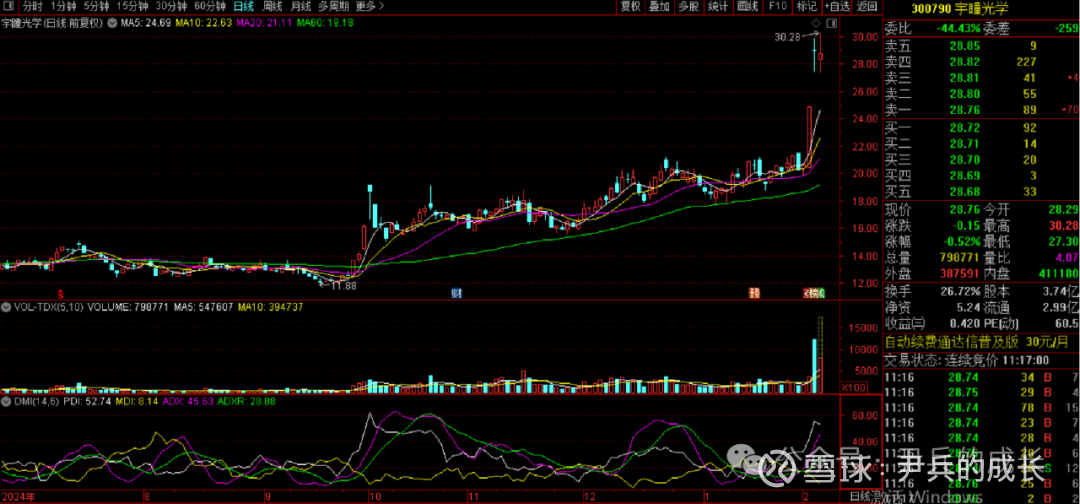This screenshot has height=504, width=1080.
Task: Select the 30分钟 period tab
Action: [x=171, y=7]
